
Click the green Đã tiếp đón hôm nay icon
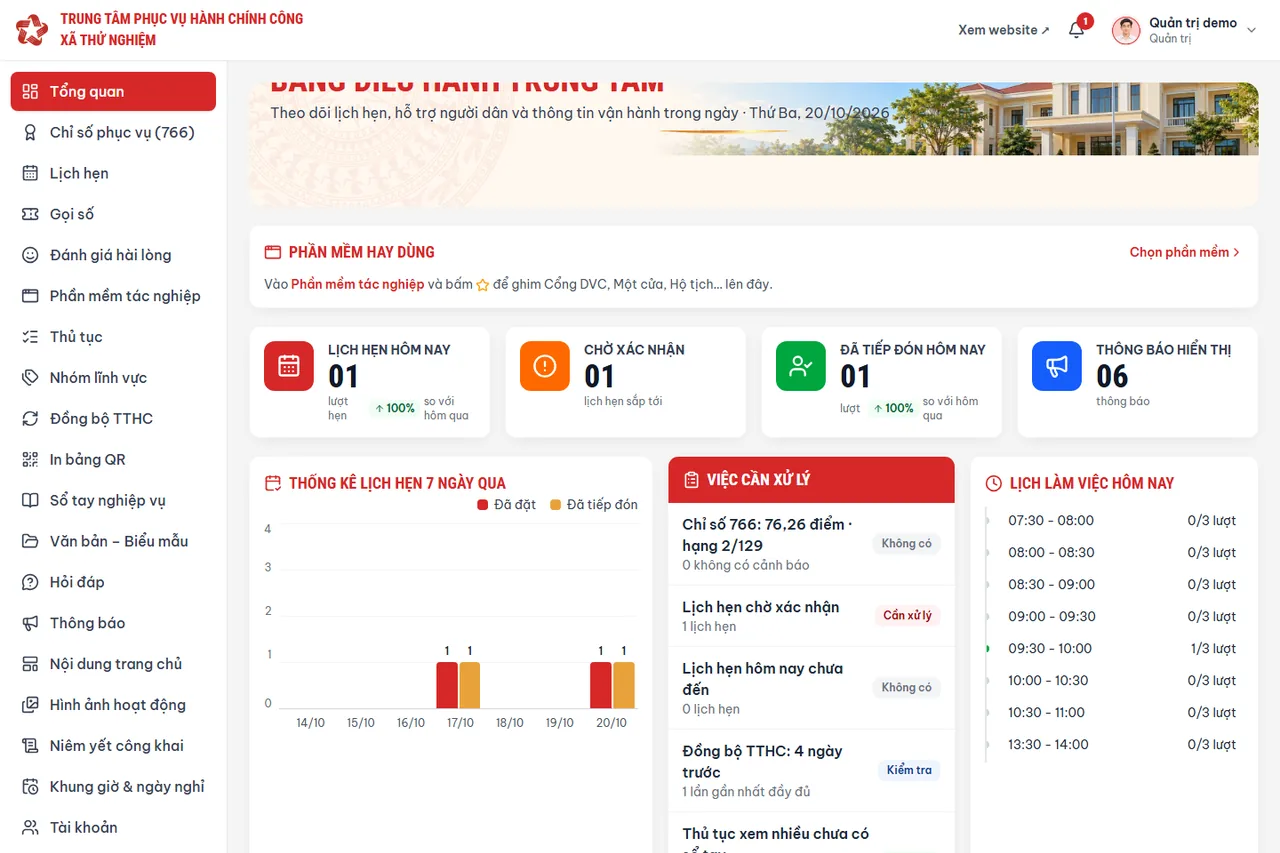801,366
